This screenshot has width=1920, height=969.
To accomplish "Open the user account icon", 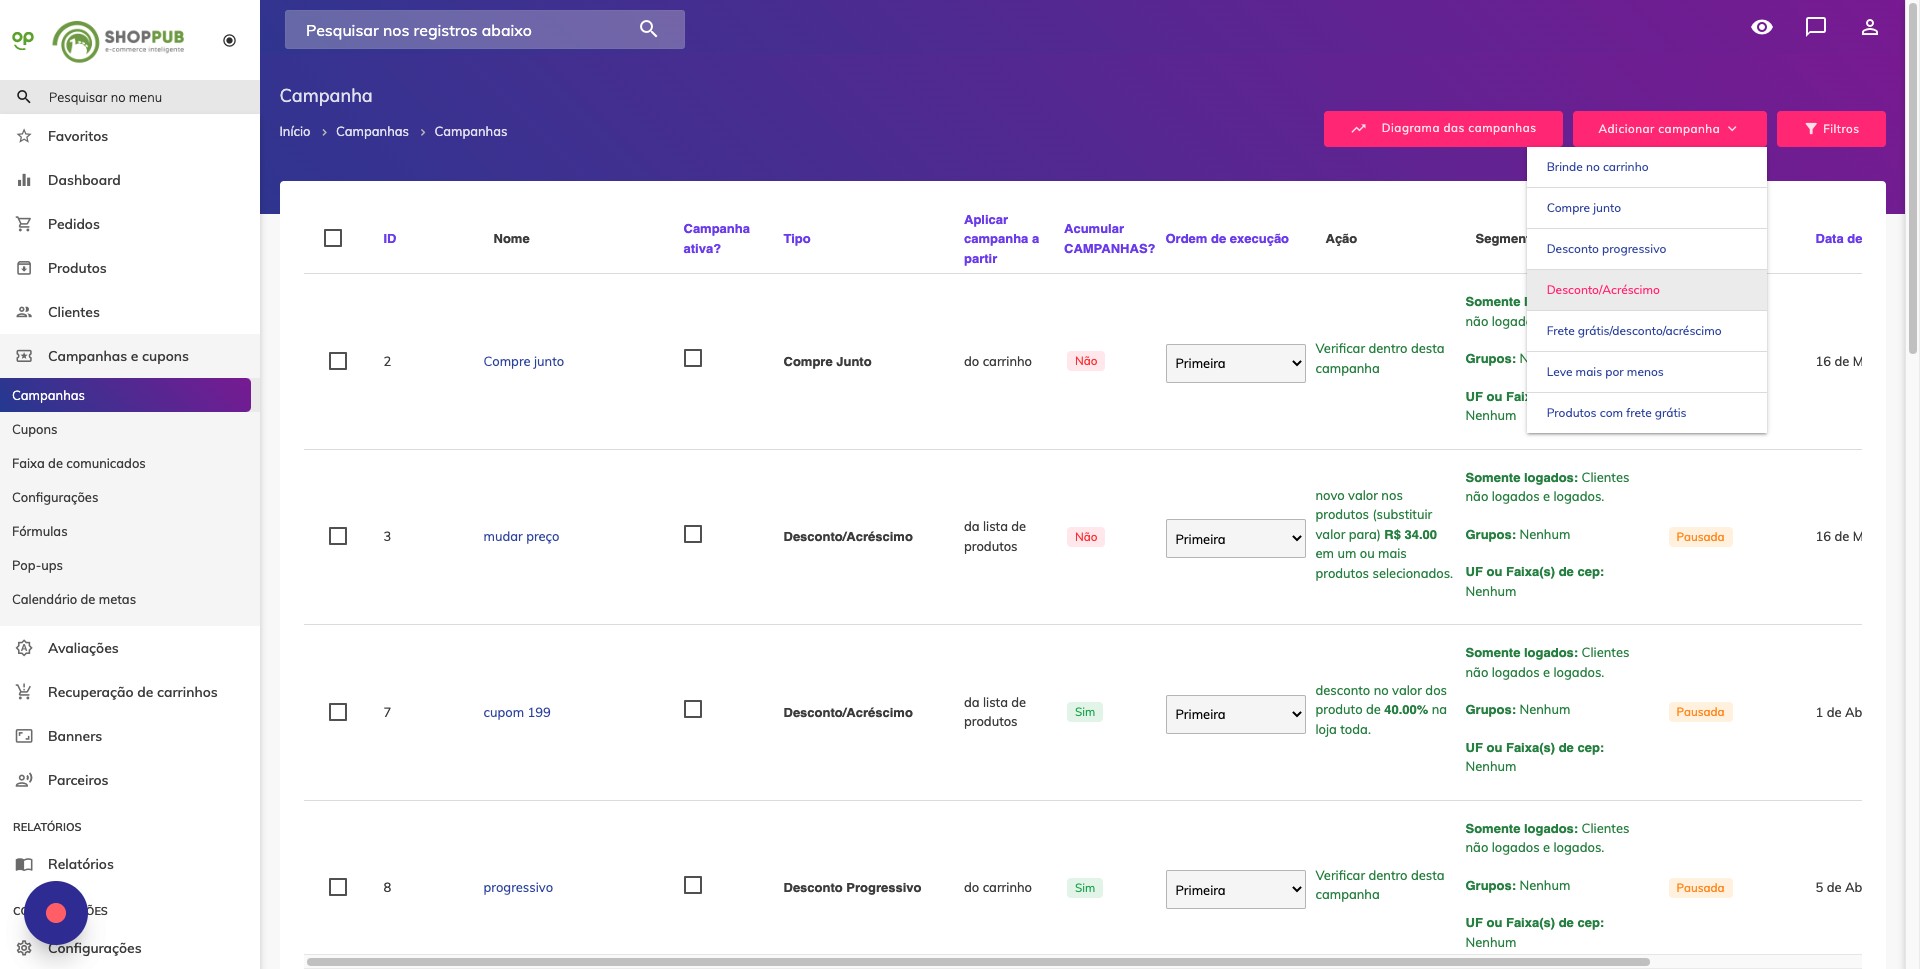I will coord(1869,27).
